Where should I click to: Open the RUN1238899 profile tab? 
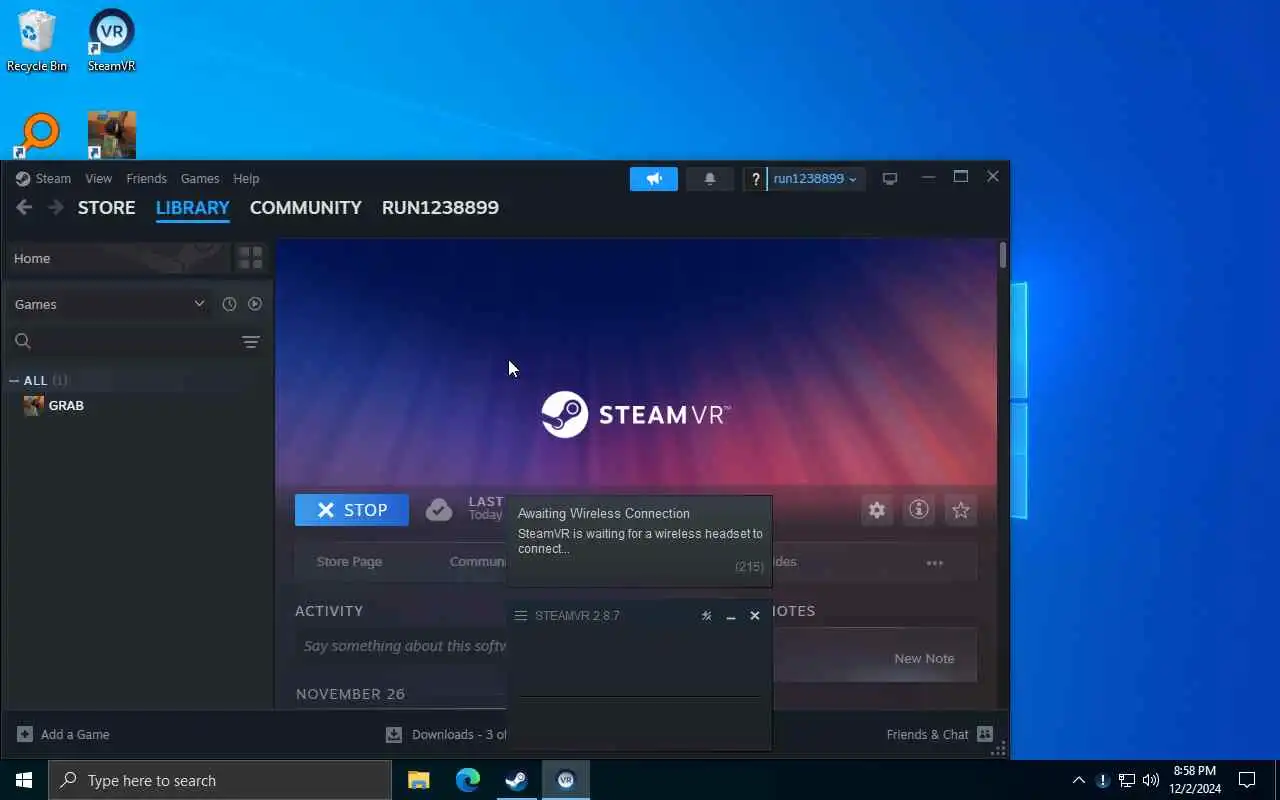click(x=440, y=207)
